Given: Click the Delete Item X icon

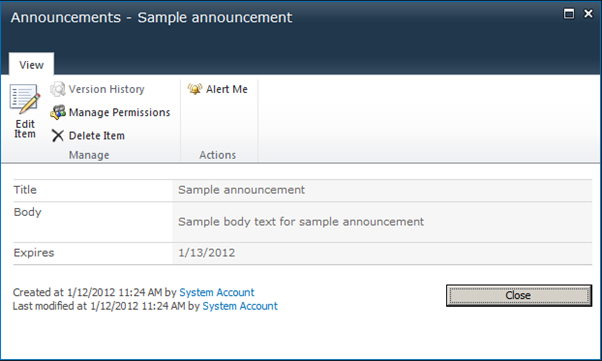Looking at the screenshot, I should coord(58,136).
